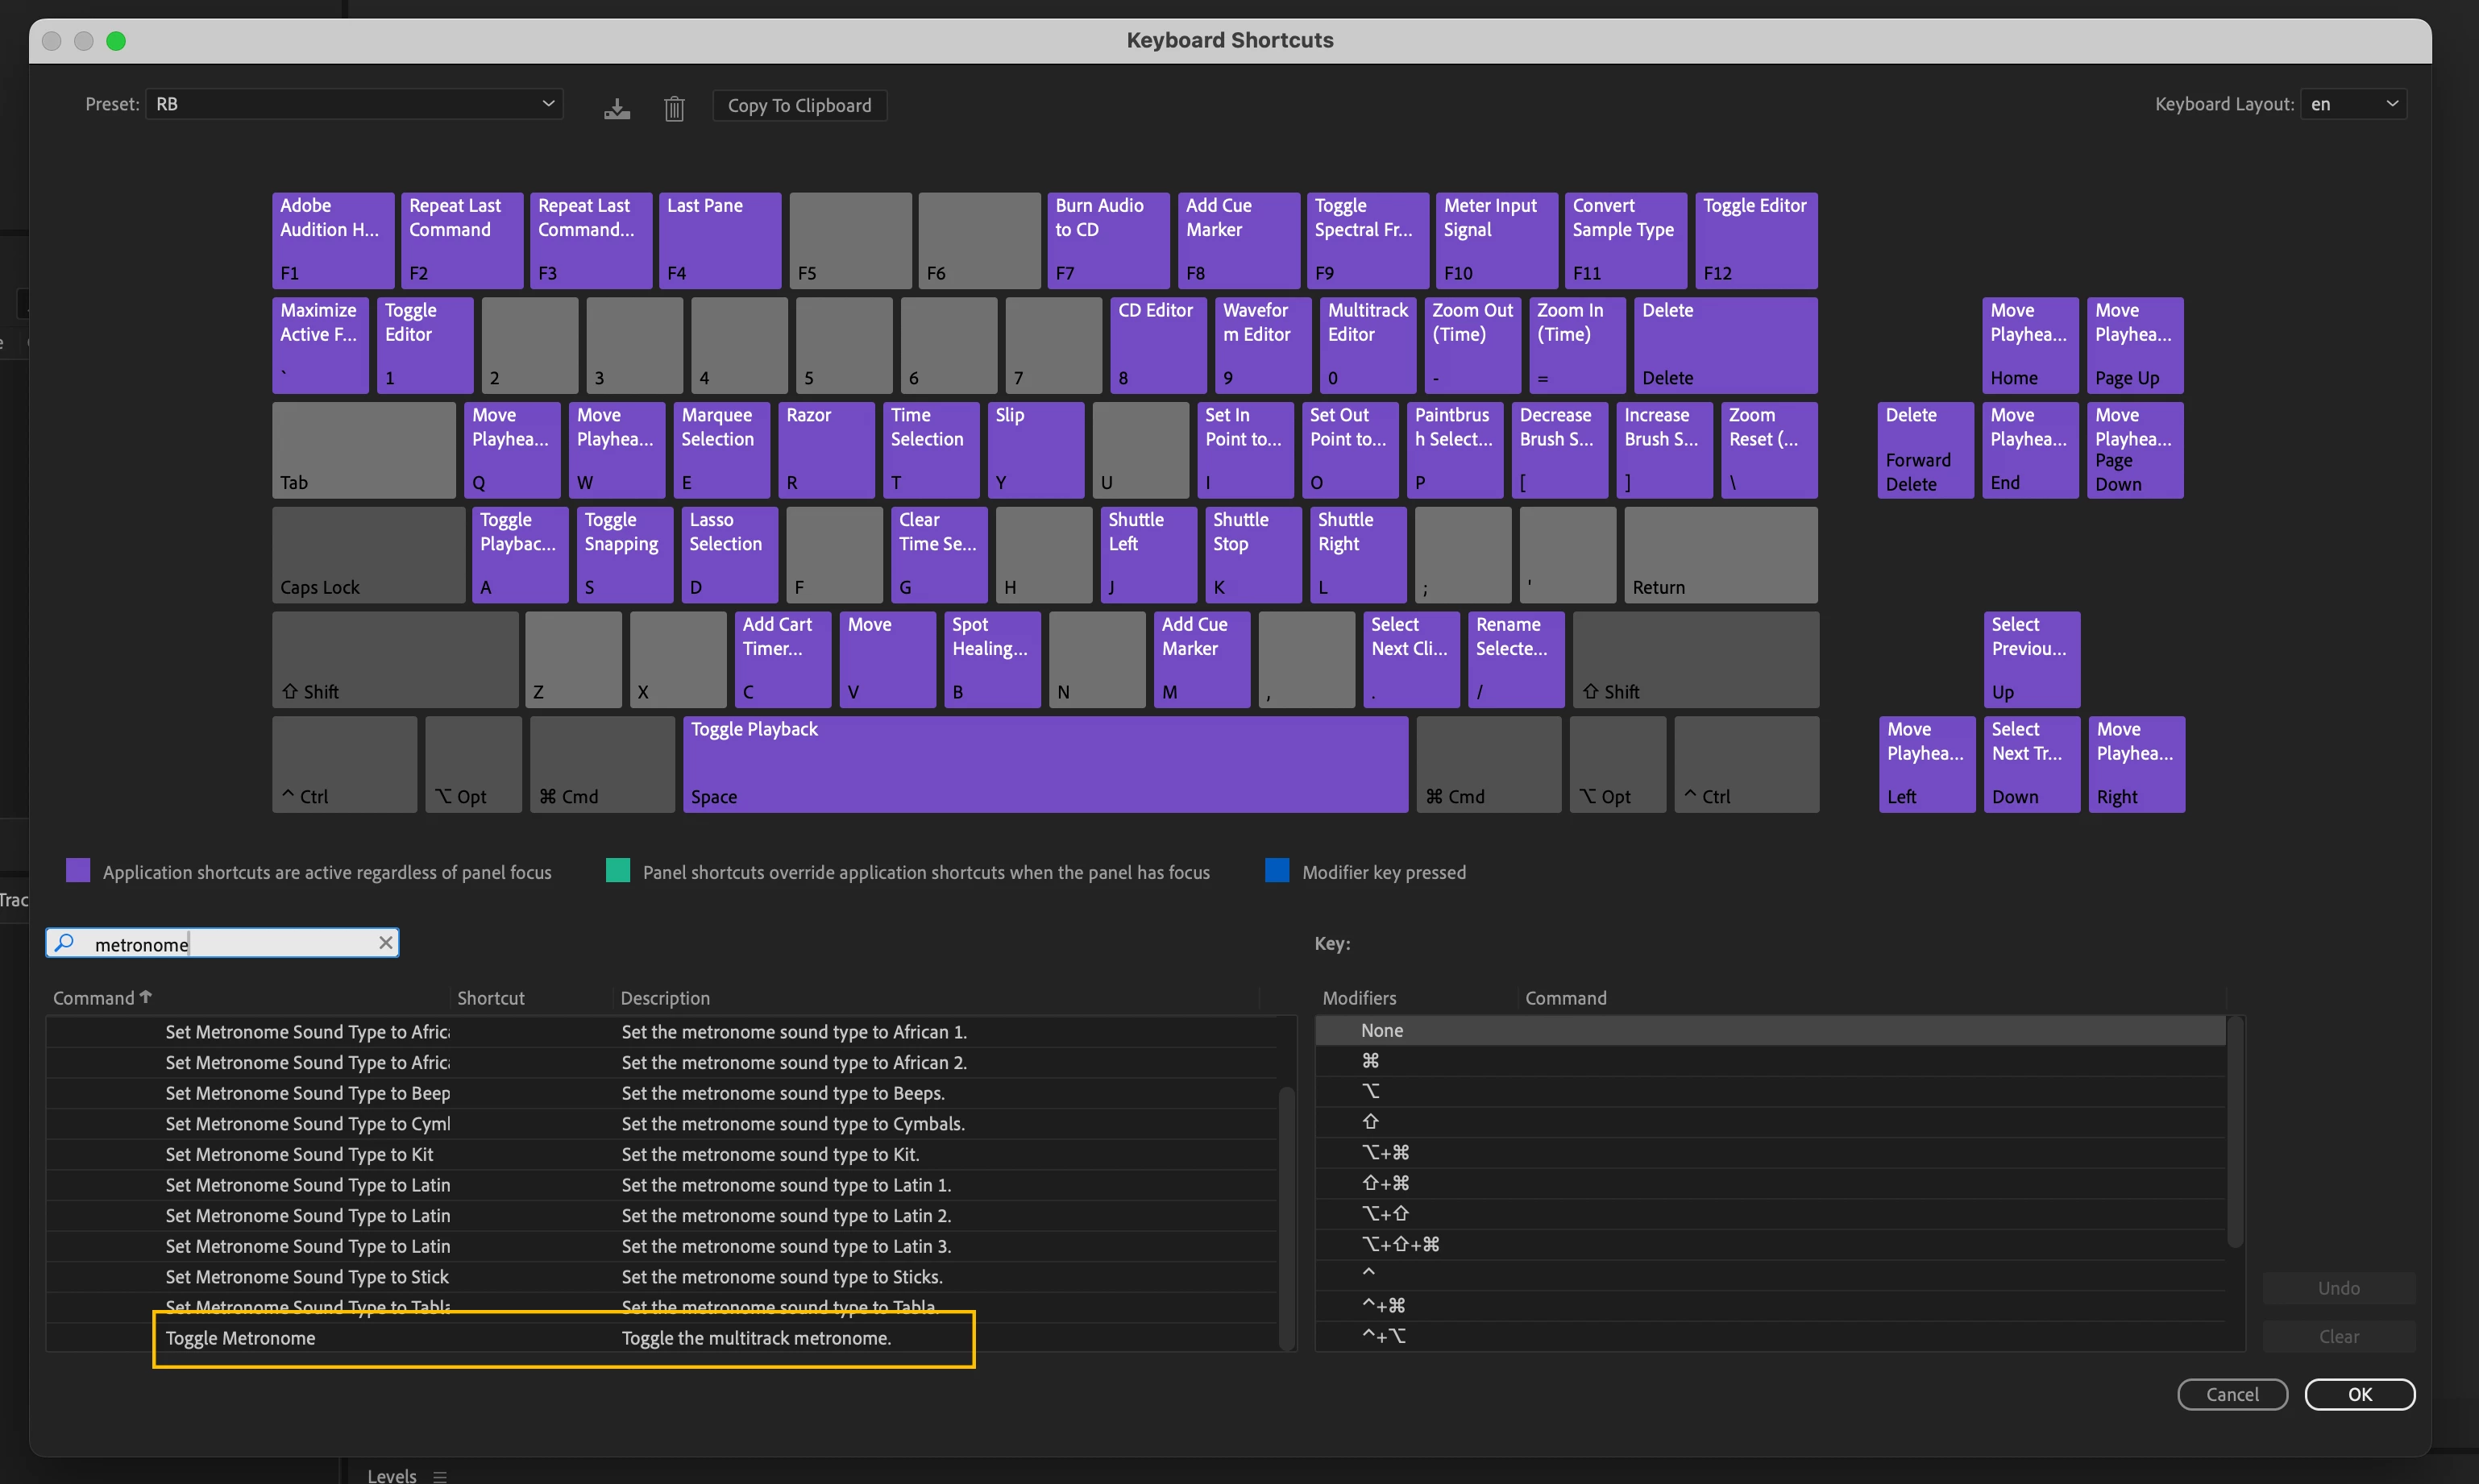This screenshot has height=1484, width=2479.
Task: Select Set Metronome Sound Type to Cymbals row
Action: click(x=661, y=1124)
